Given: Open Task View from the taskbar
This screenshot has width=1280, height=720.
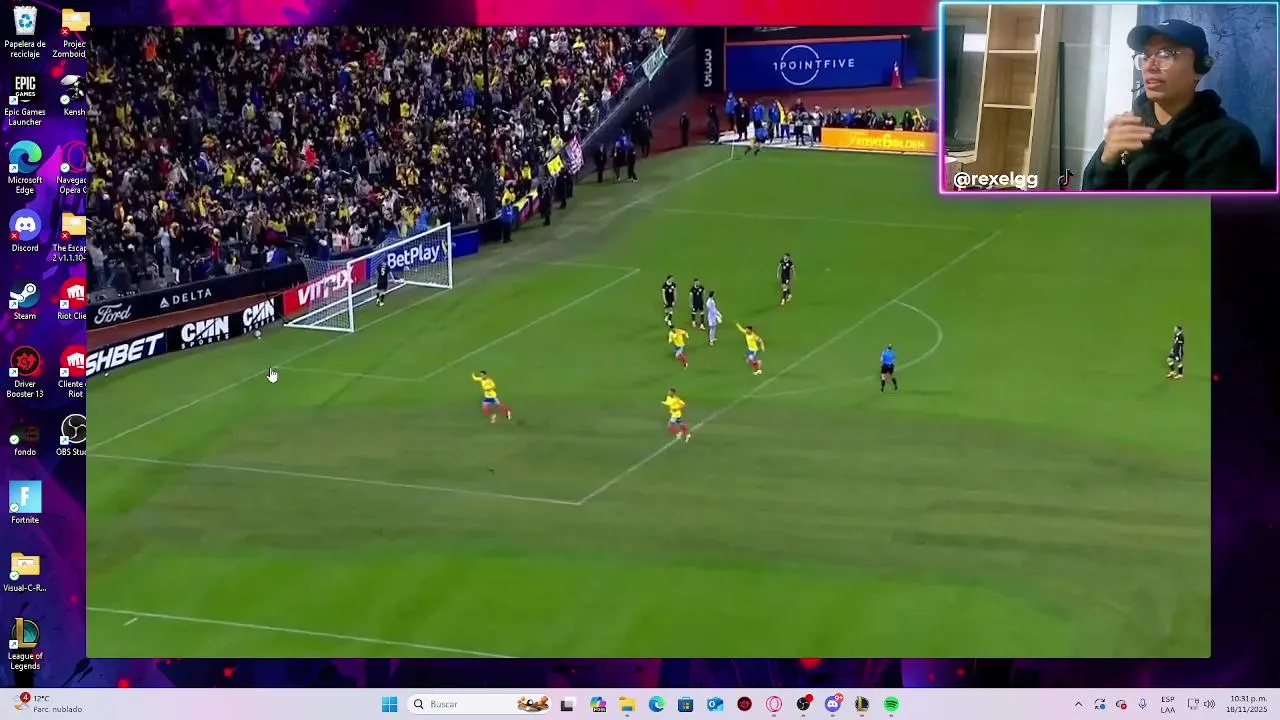Looking at the screenshot, I should [x=567, y=704].
